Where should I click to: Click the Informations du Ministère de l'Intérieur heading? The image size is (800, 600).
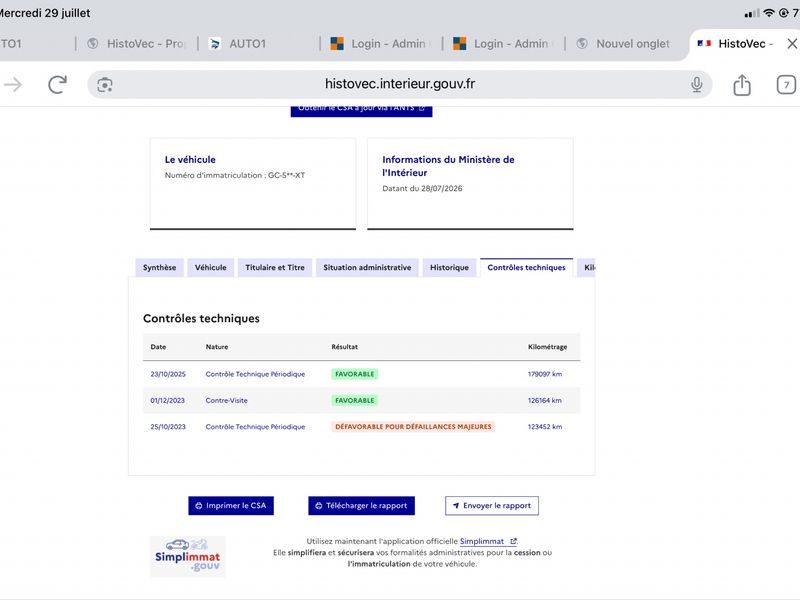[x=448, y=166]
